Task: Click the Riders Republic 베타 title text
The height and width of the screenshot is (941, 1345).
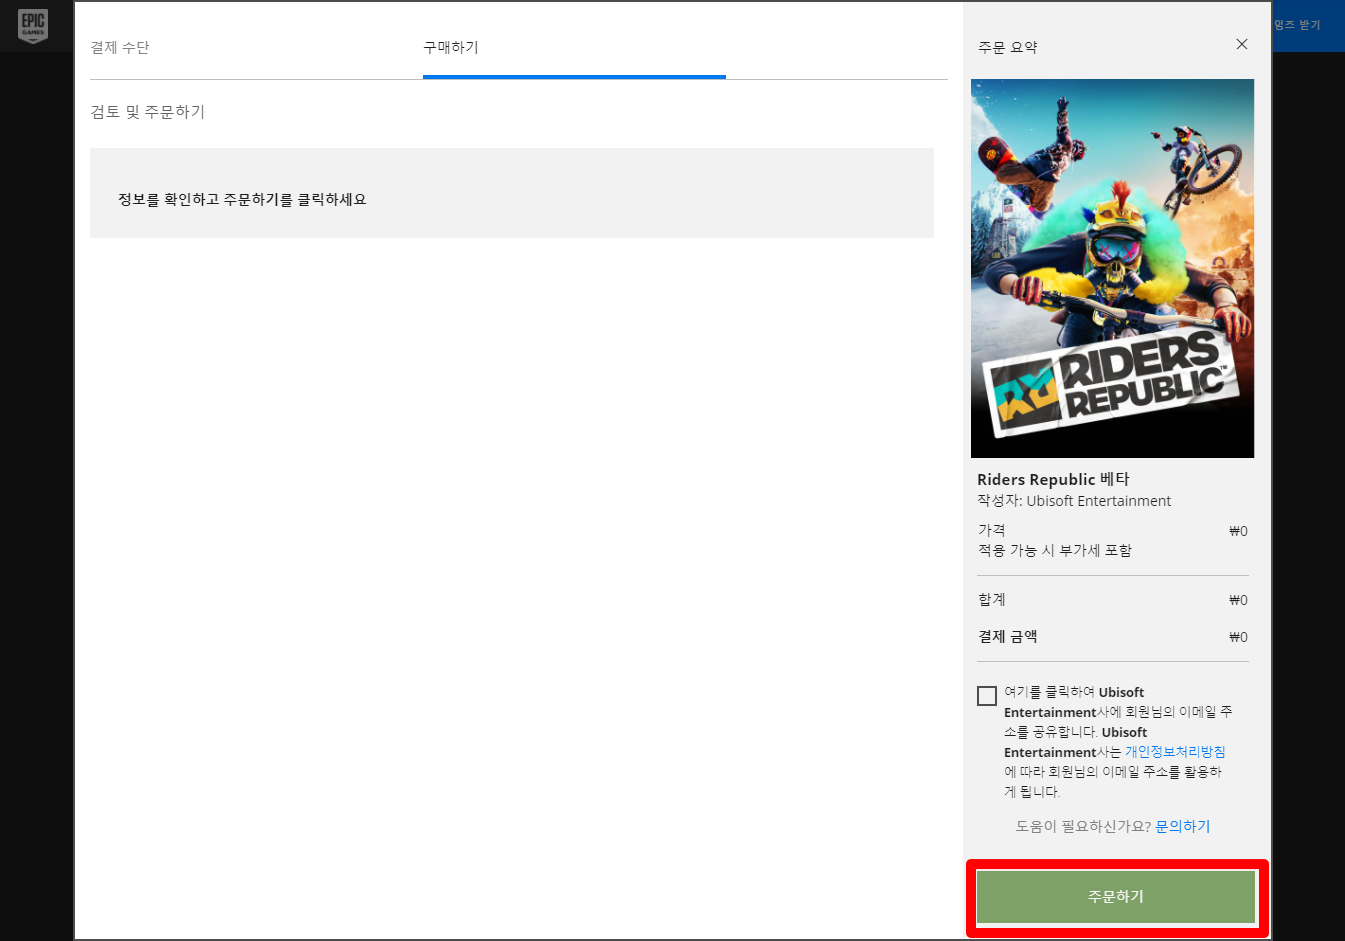Action: click(1053, 479)
